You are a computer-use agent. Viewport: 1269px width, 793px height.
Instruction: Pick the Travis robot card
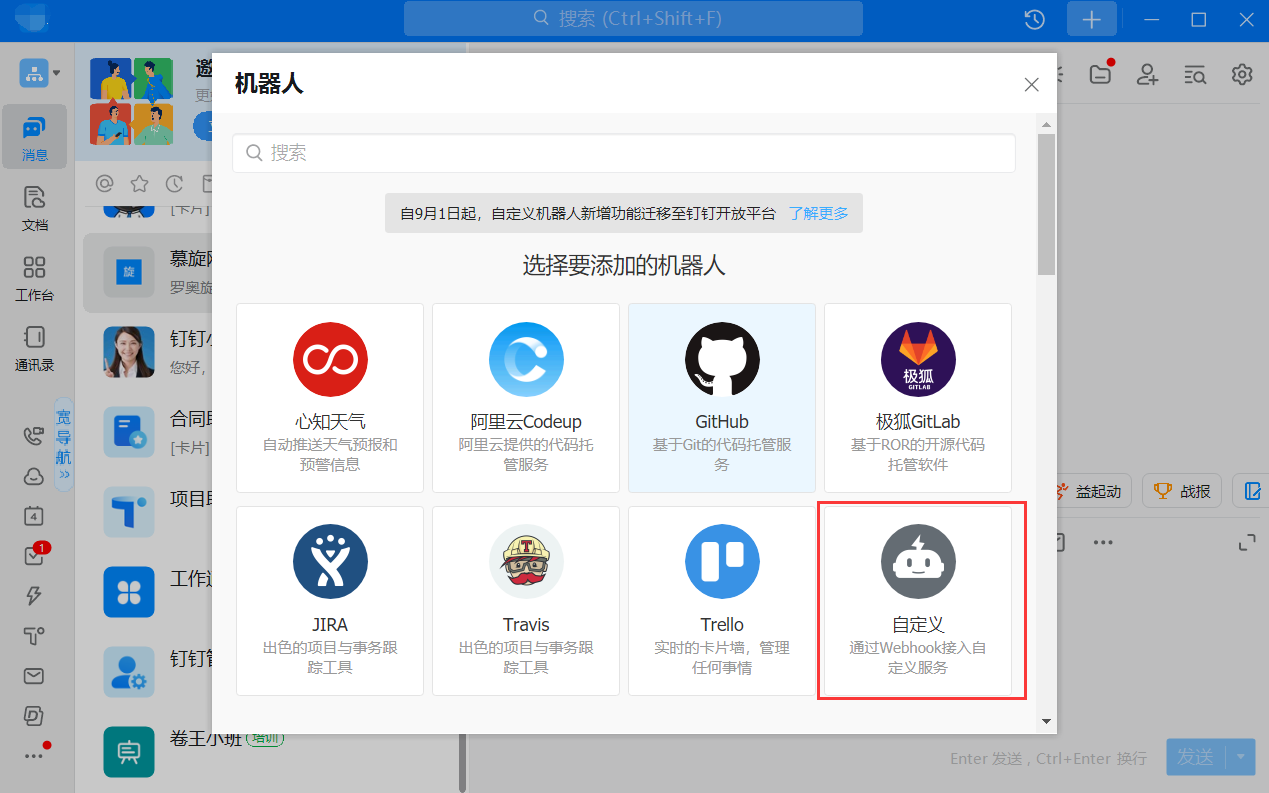click(x=526, y=600)
